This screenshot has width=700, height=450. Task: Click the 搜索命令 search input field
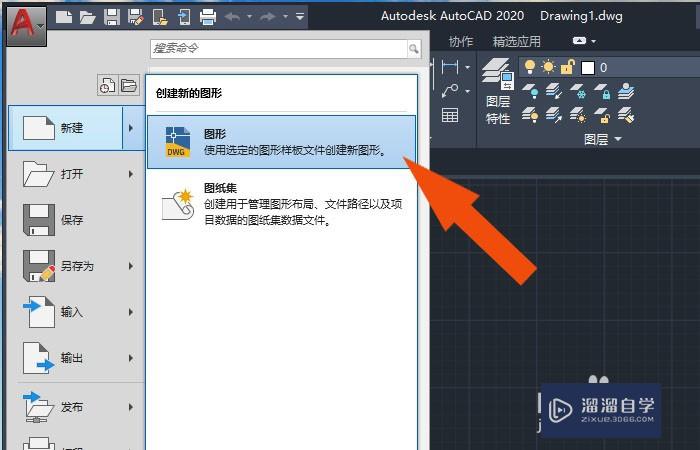click(279, 48)
